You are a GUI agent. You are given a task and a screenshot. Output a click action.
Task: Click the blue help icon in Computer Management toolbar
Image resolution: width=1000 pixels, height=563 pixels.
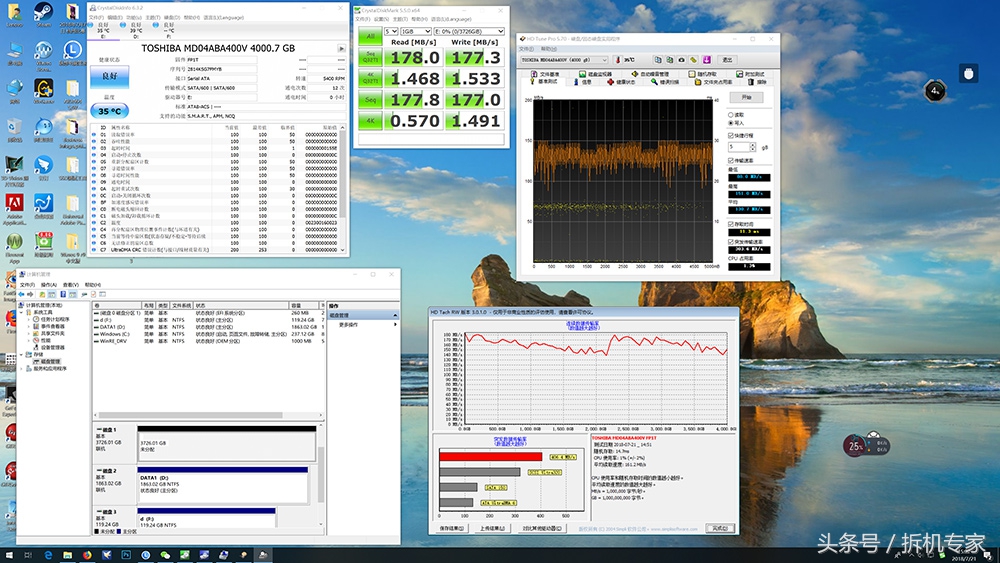(x=63, y=295)
